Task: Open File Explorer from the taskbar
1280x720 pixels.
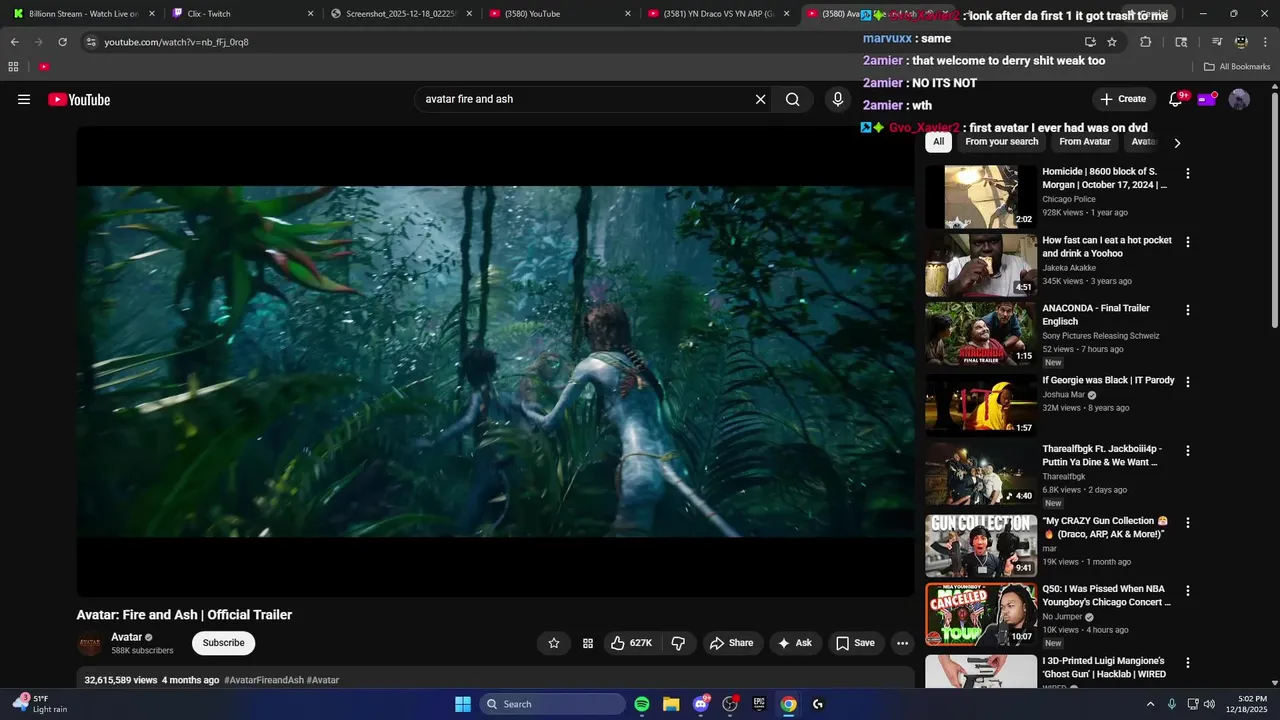Action: [671, 704]
